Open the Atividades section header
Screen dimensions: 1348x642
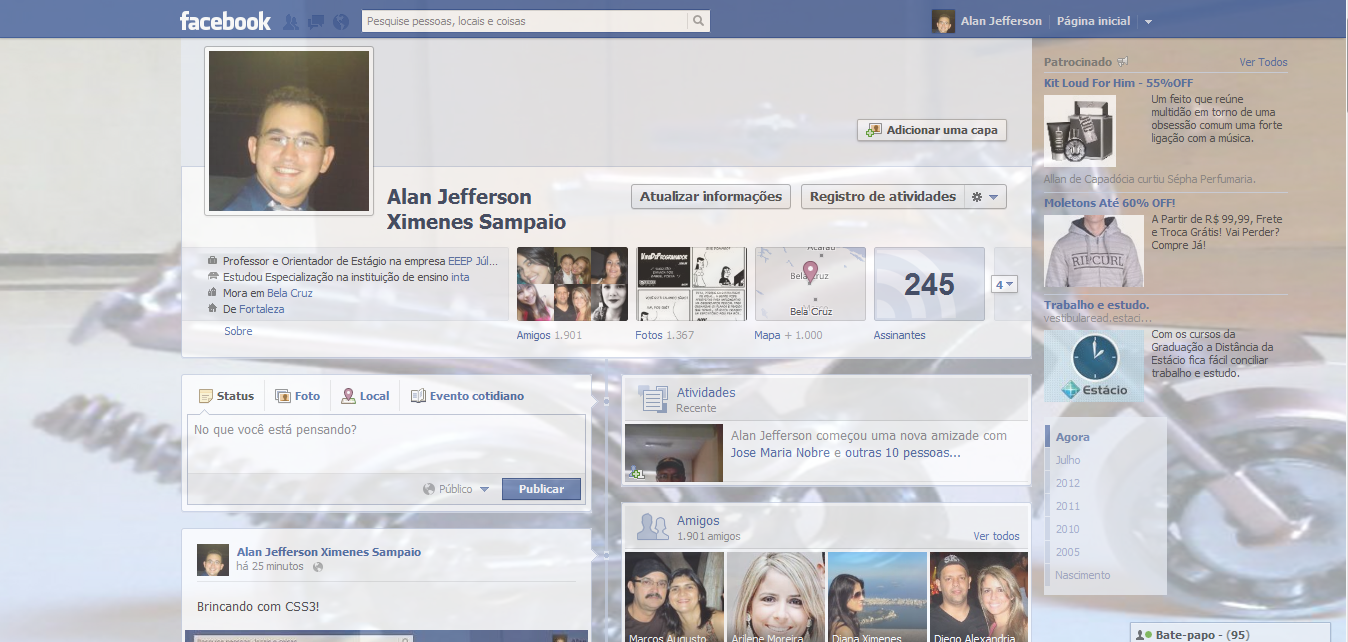pyautogui.click(x=705, y=393)
